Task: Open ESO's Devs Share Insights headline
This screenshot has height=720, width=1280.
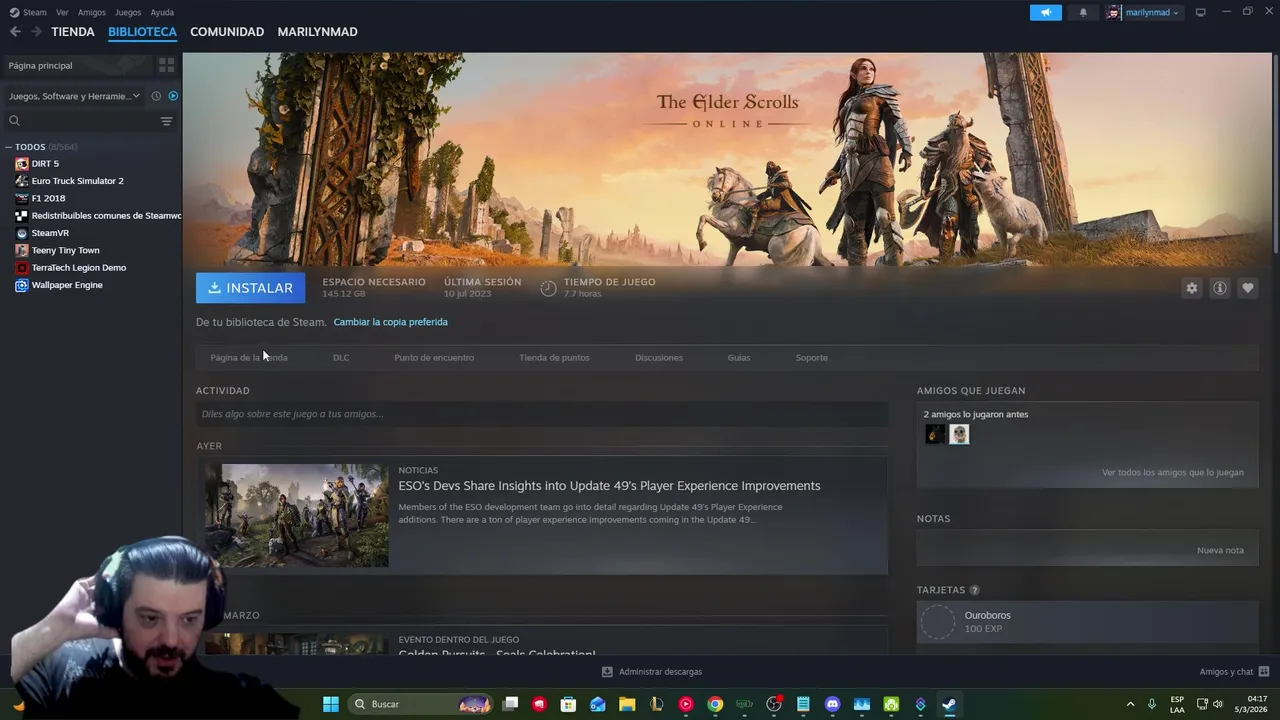Action: (x=609, y=486)
